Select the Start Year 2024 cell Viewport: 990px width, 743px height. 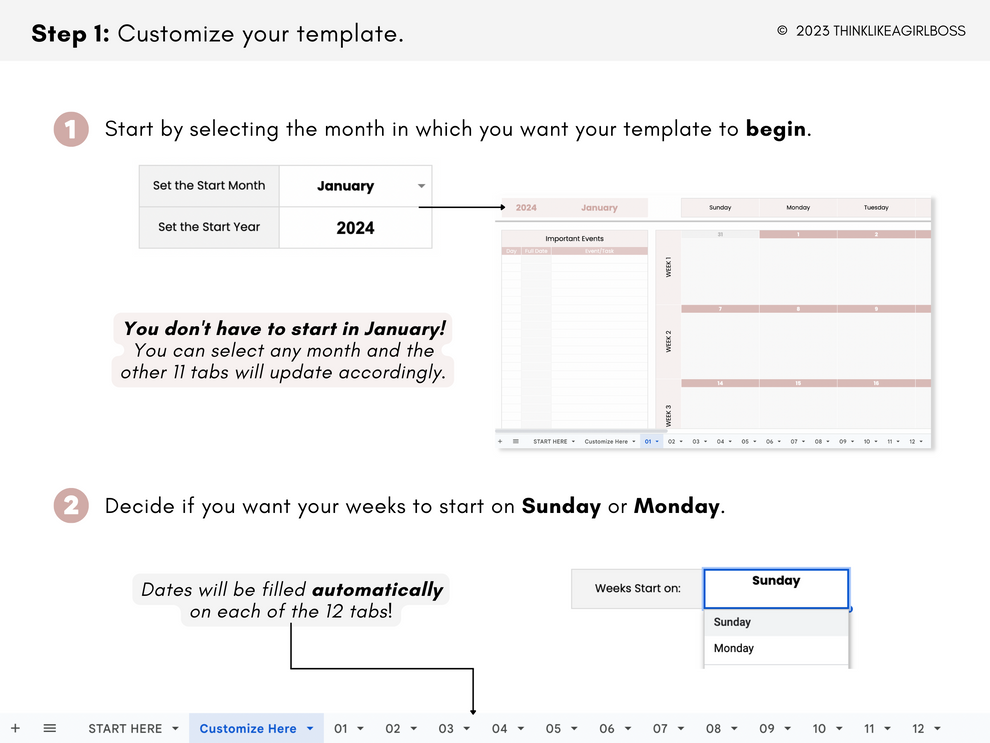pos(355,228)
